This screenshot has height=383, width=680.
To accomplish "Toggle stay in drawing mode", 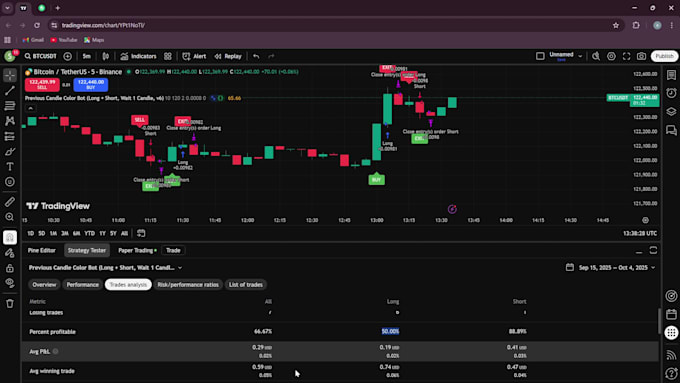I will click(10, 253).
